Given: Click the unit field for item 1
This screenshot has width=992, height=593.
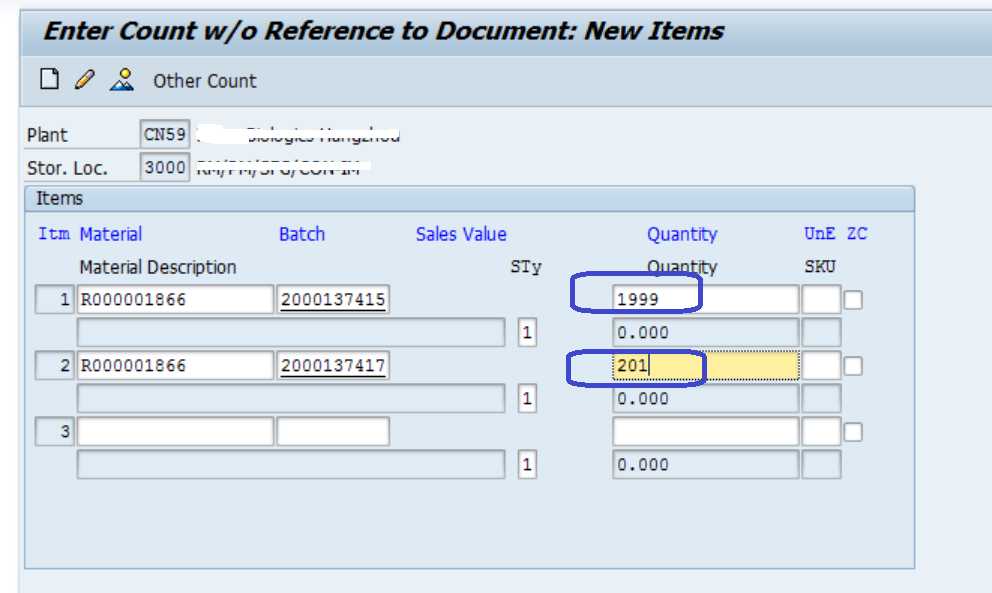Looking at the screenshot, I should point(821,299).
